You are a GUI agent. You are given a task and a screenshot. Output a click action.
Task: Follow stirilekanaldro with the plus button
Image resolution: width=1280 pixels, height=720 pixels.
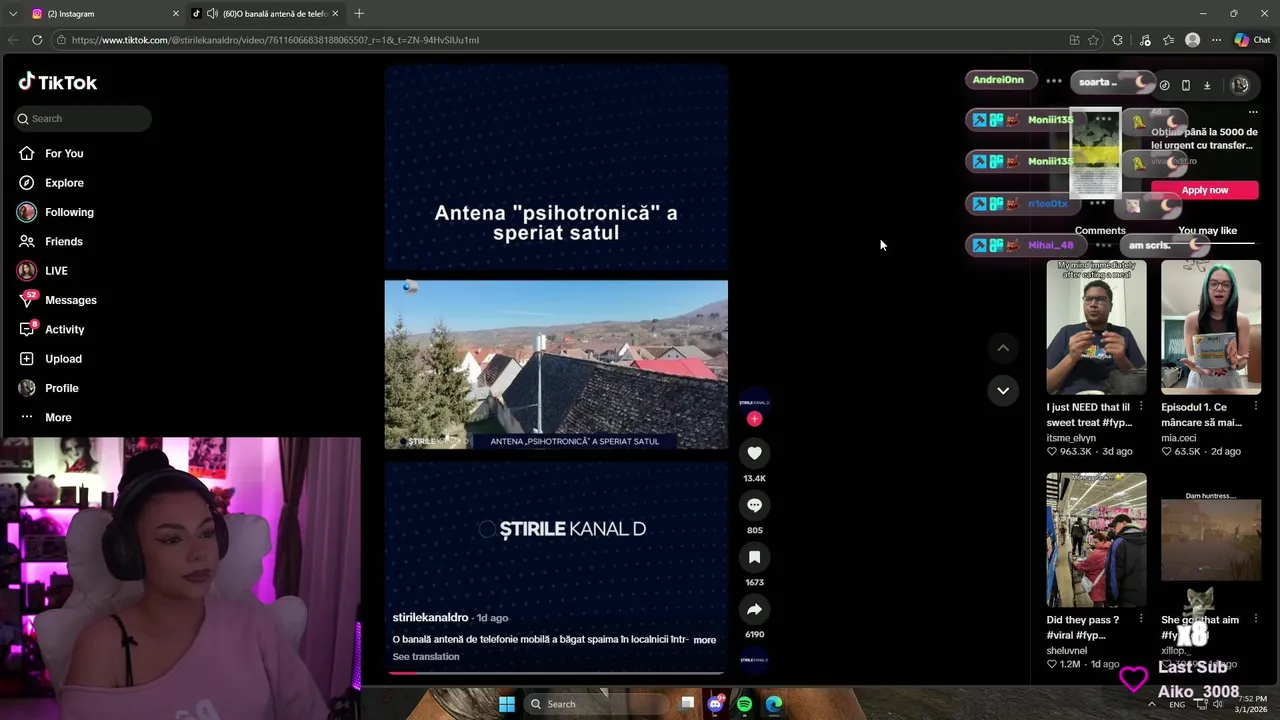pyautogui.click(x=754, y=419)
